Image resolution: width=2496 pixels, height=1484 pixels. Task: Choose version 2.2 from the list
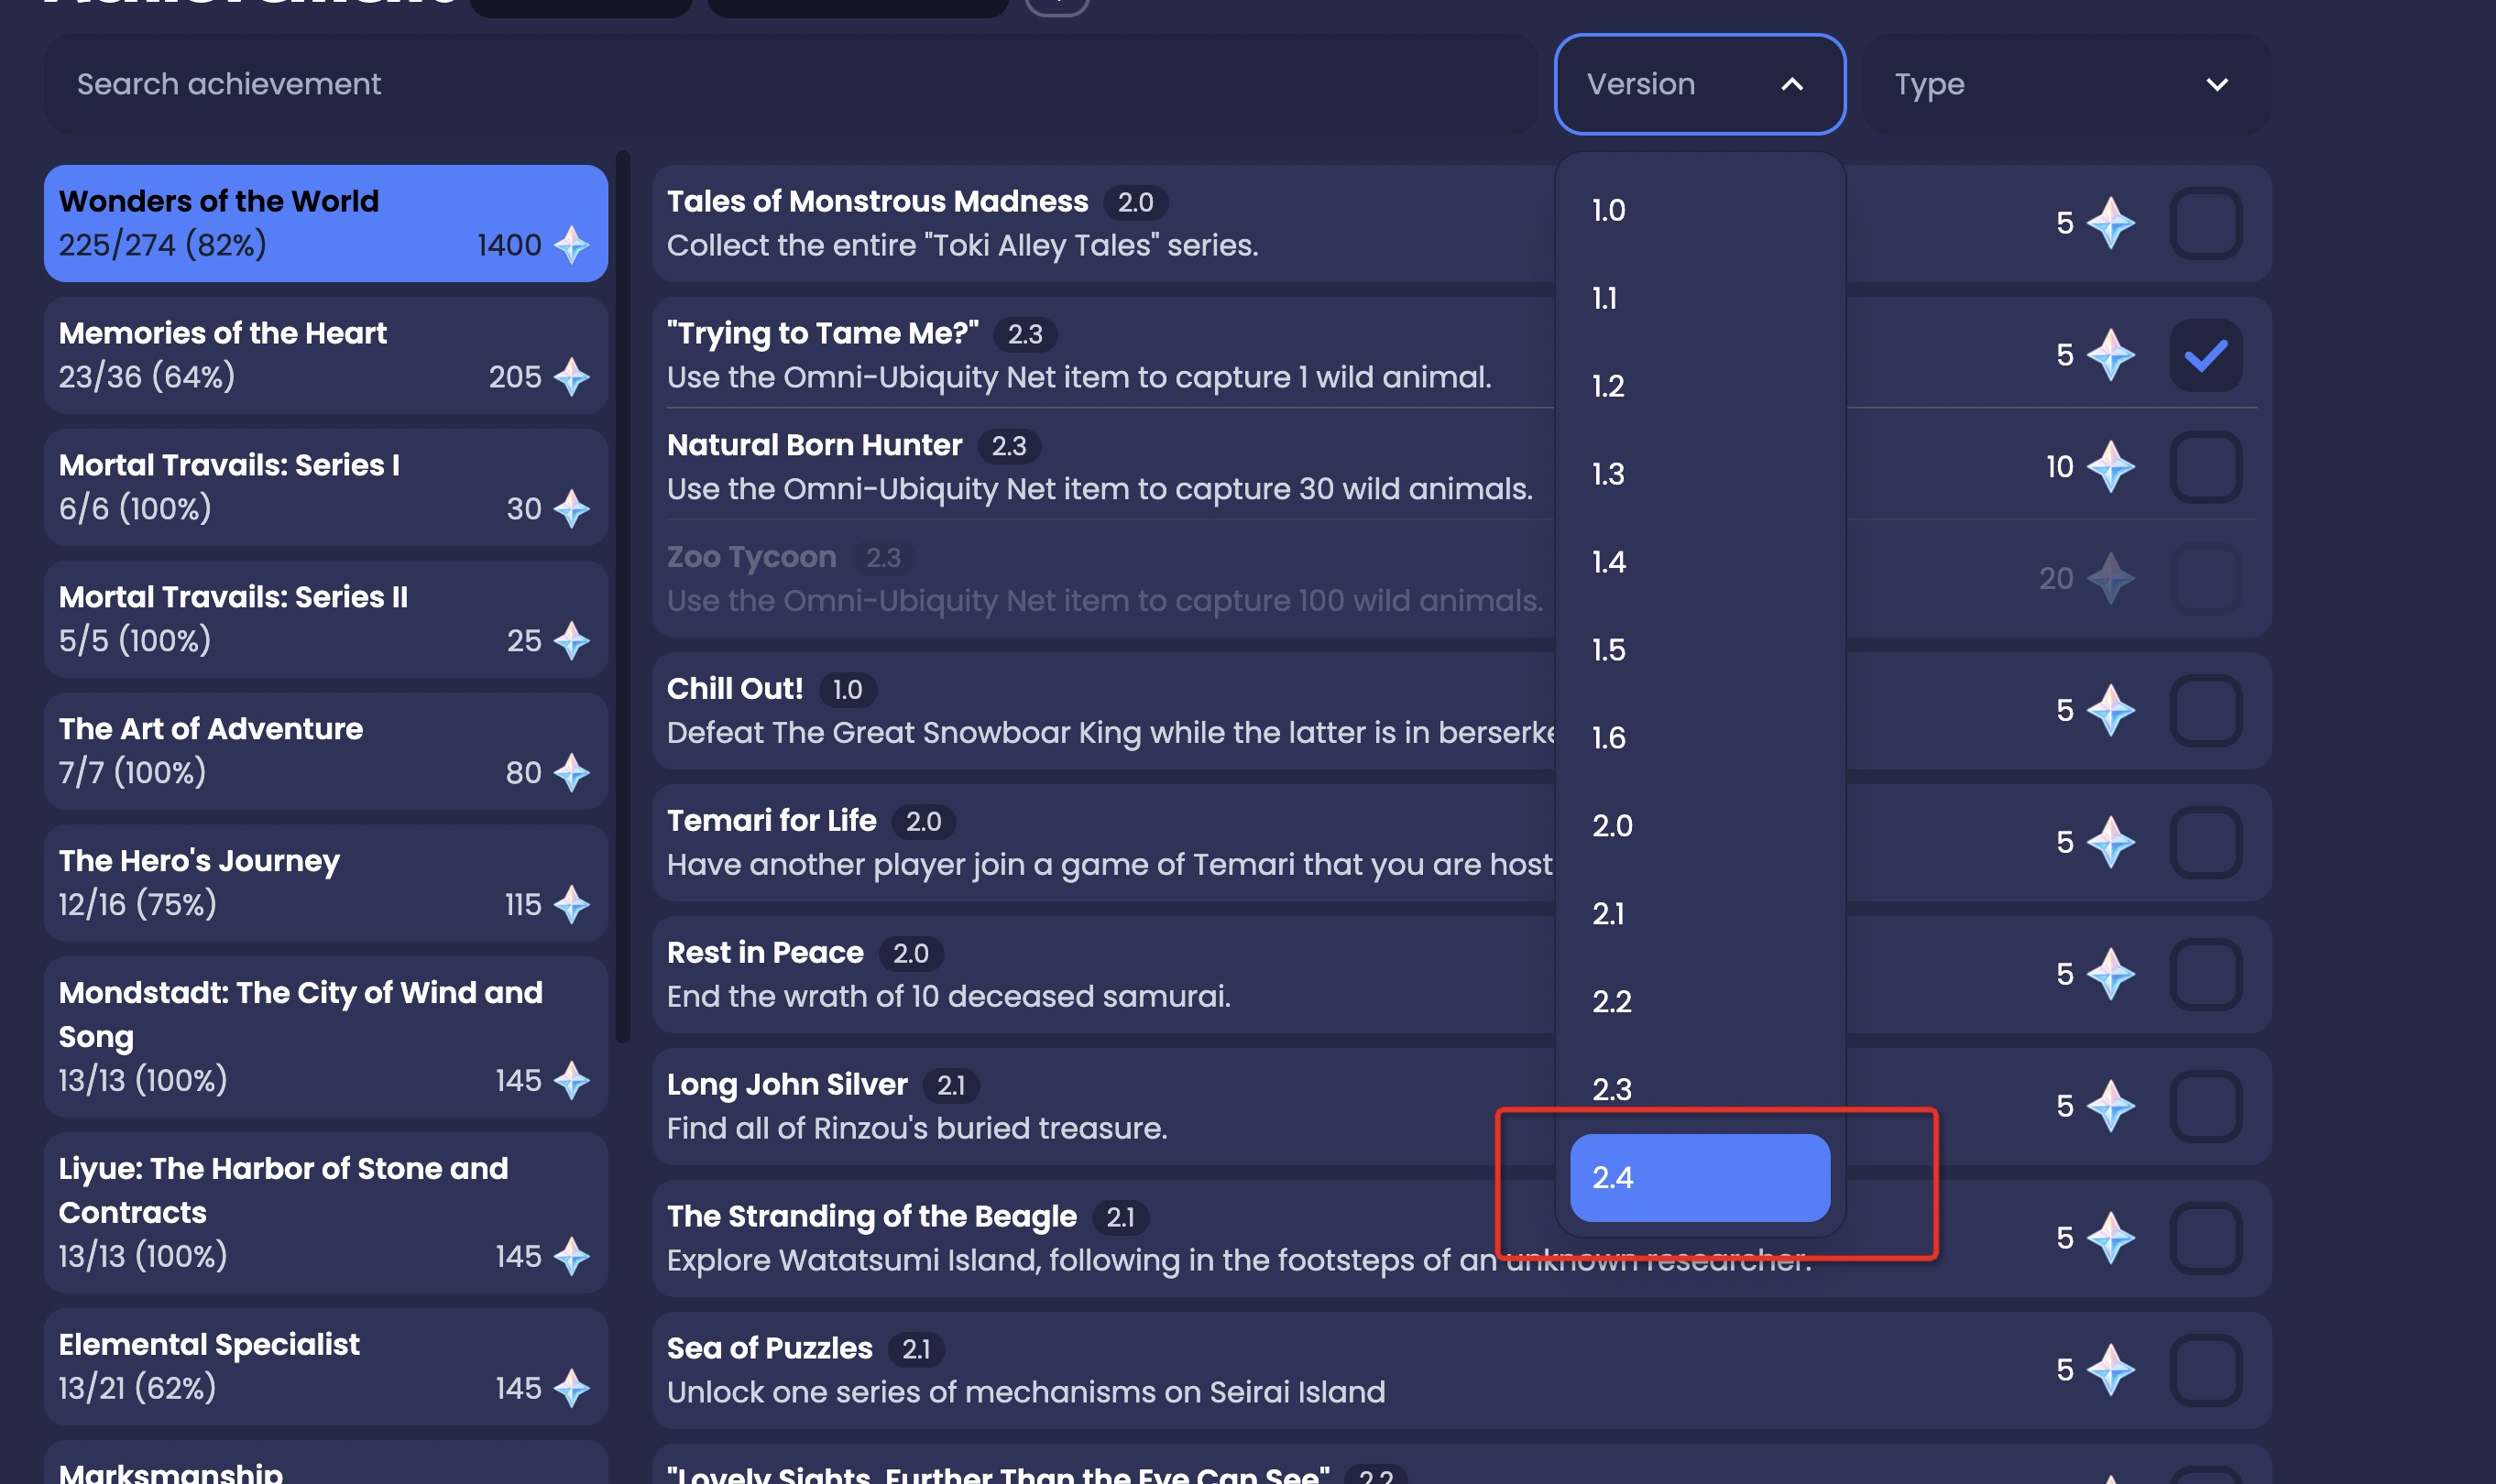pos(1698,1001)
